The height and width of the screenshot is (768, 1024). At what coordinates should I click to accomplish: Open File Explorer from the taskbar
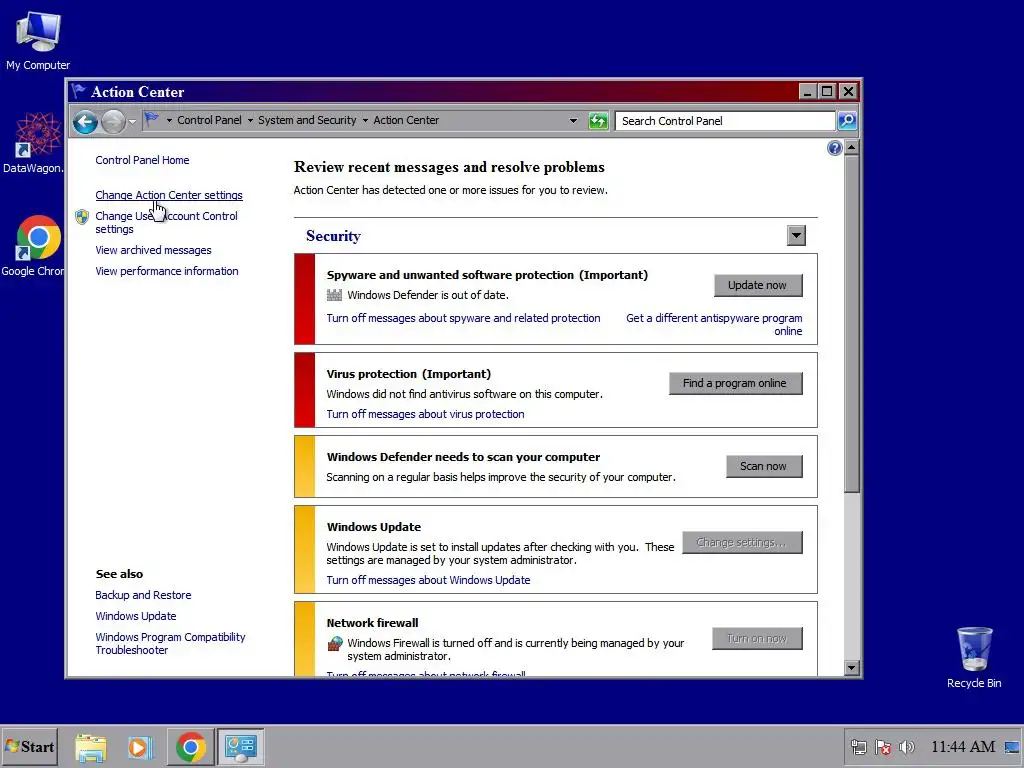click(91, 747)
